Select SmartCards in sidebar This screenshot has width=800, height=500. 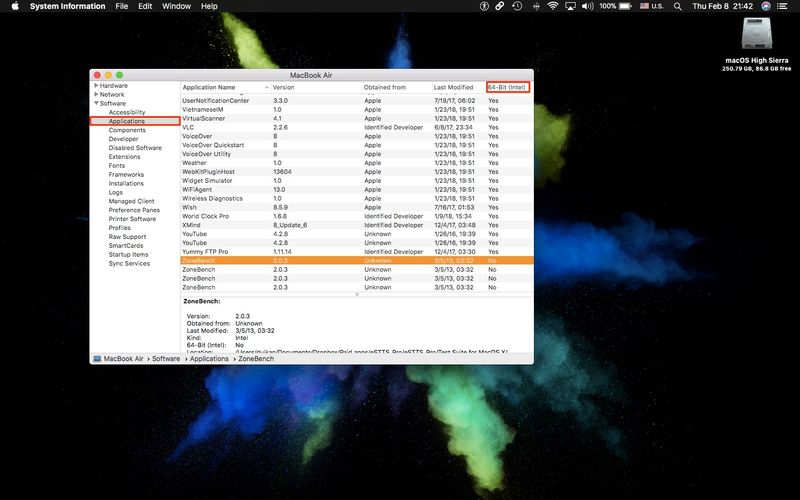pyautogui.click(x=126, y=245)
